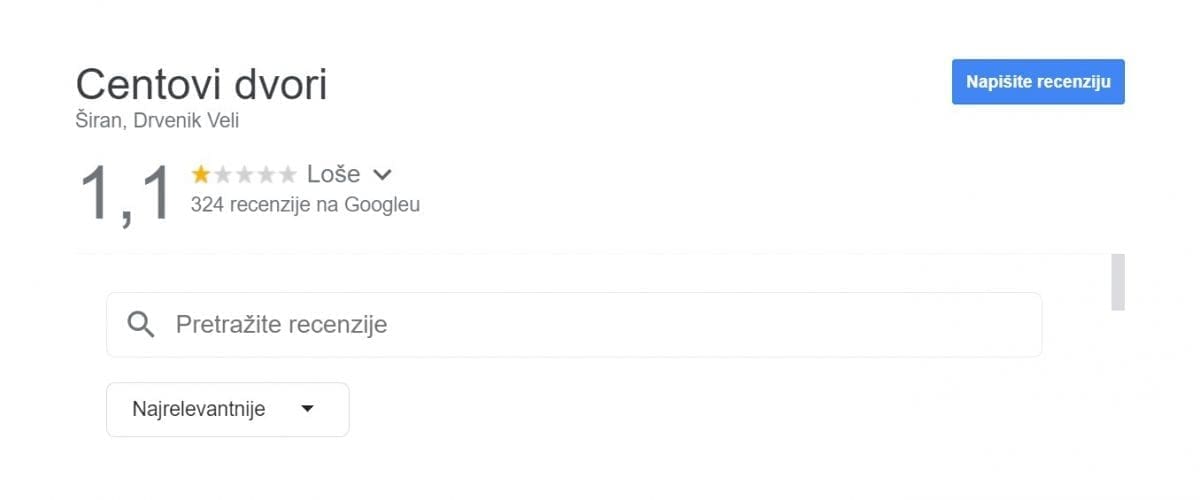Click the sort dropdown triangle arrow
The width and height of the screenshot is (1200, 500).
click(307, 409)
